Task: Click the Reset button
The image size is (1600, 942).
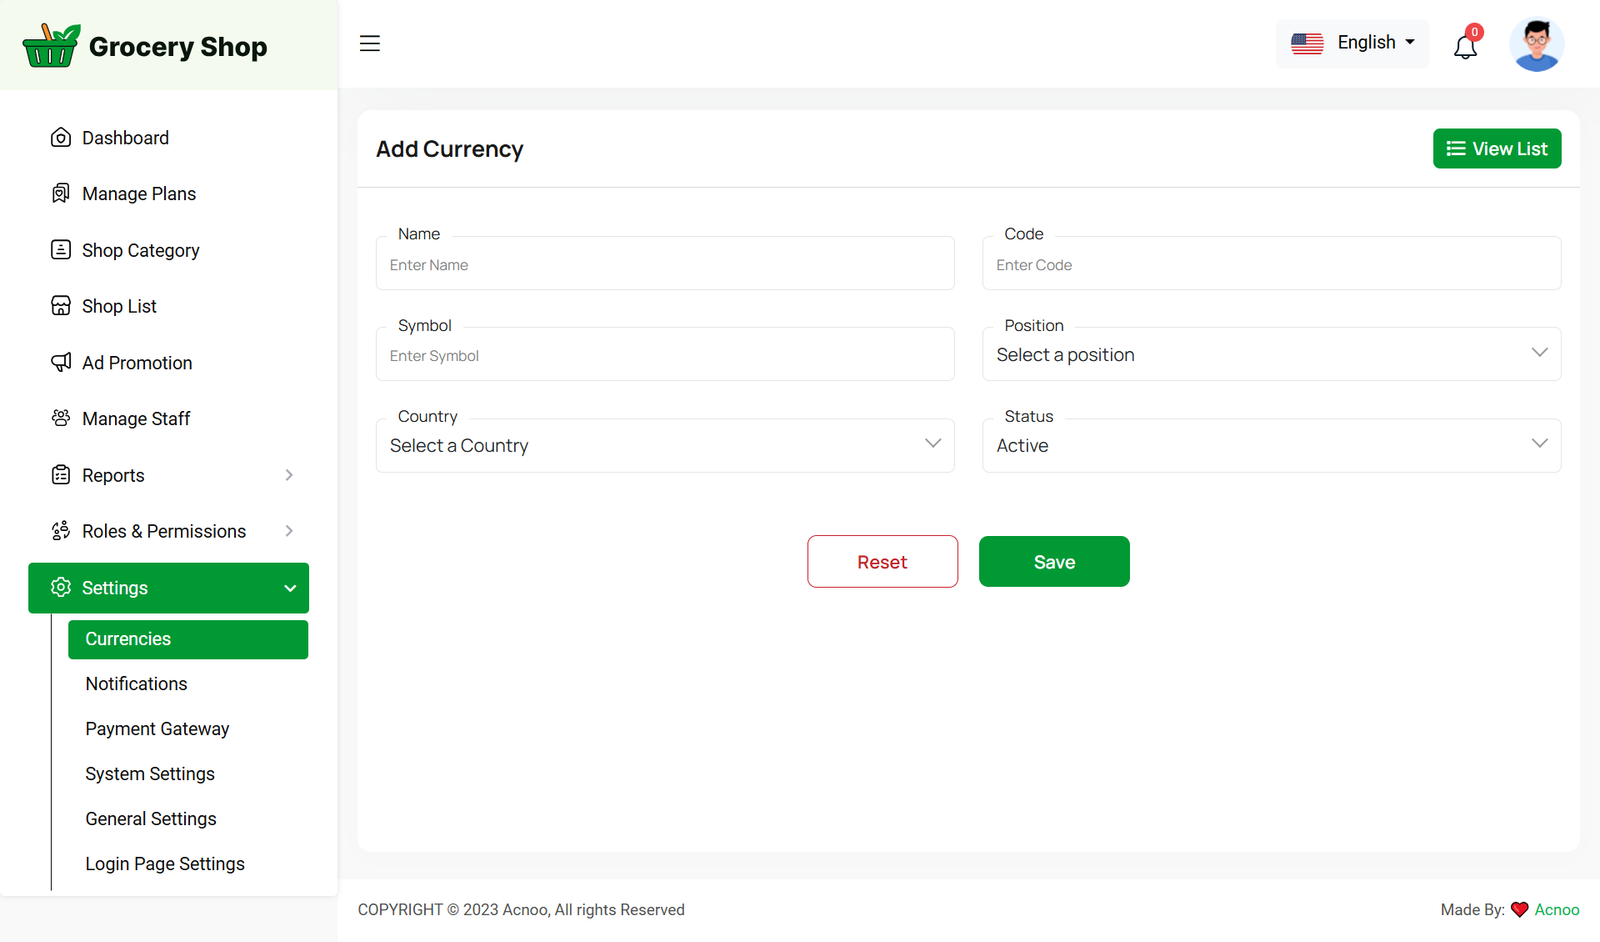Action: [x=882, y=562]
